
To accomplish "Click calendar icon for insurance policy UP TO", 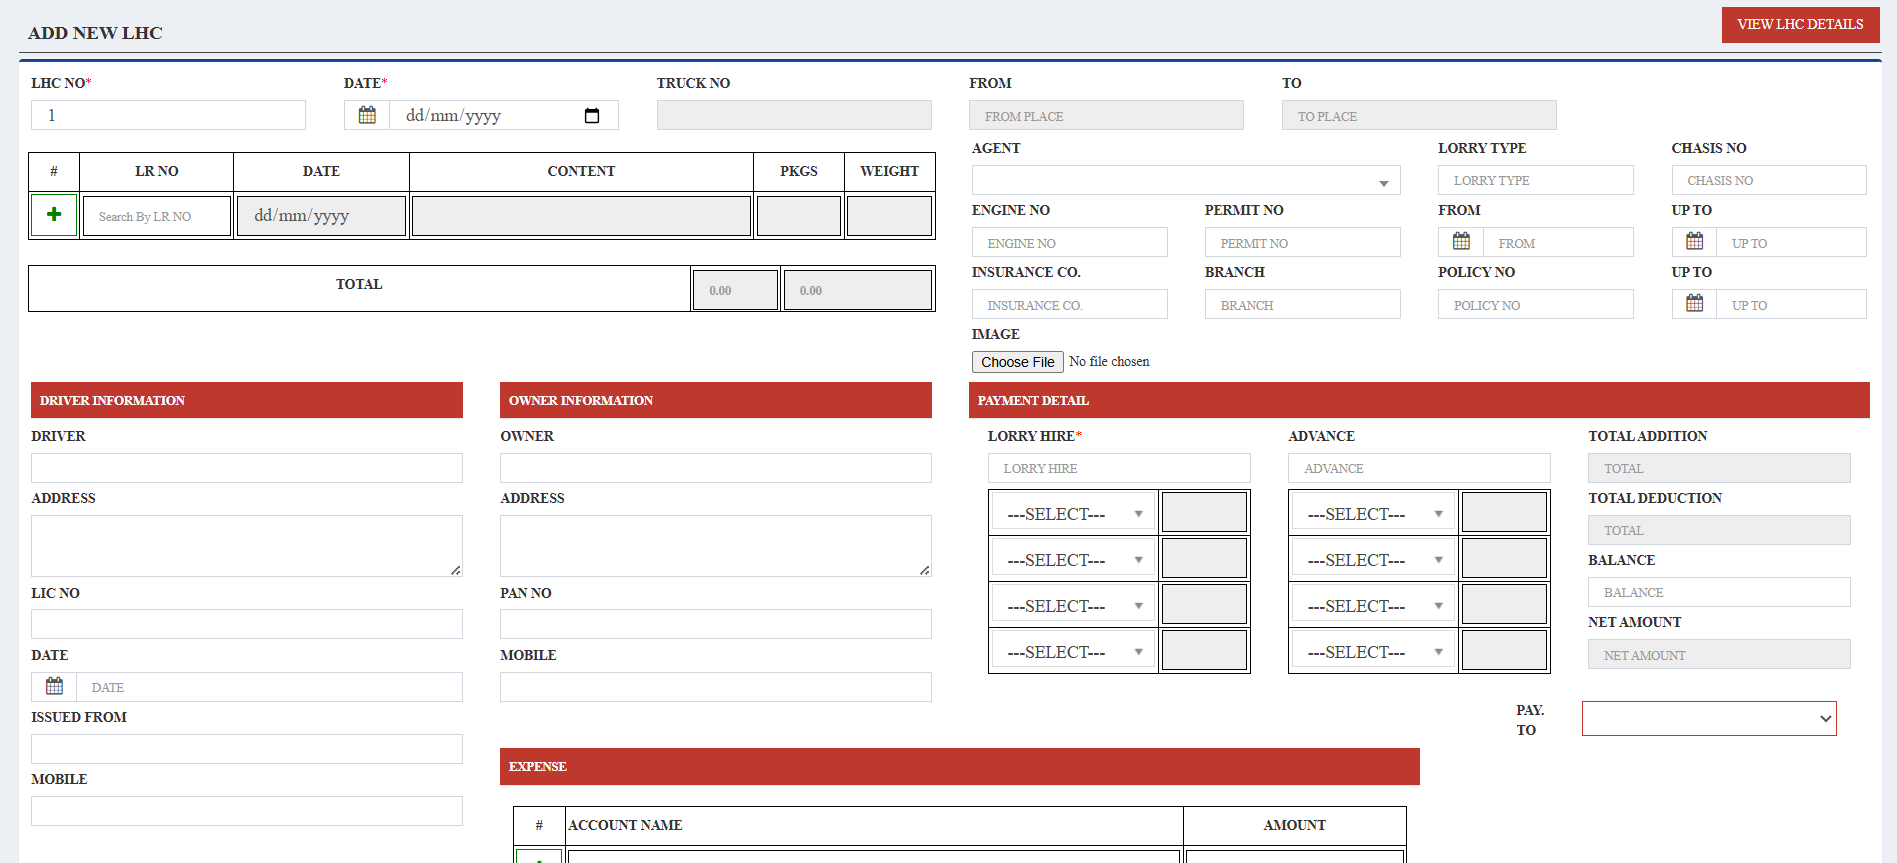I will (x=1694, y=304).
